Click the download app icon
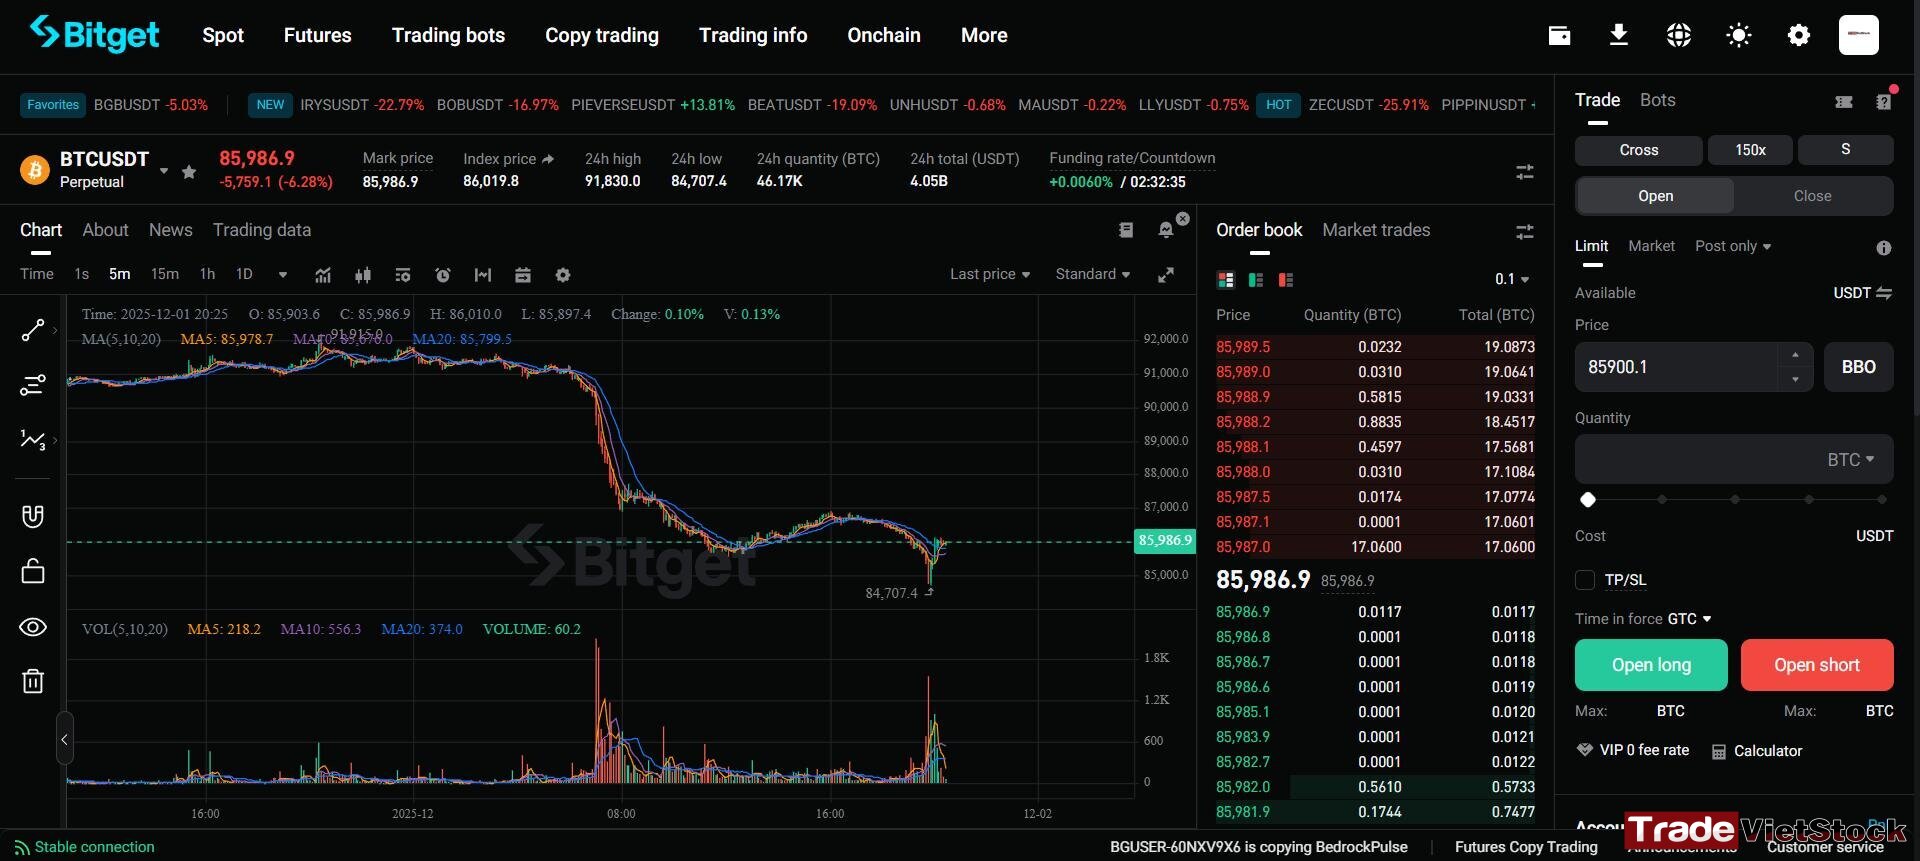Screen dimensions: 1920x861 point(1619,36)
